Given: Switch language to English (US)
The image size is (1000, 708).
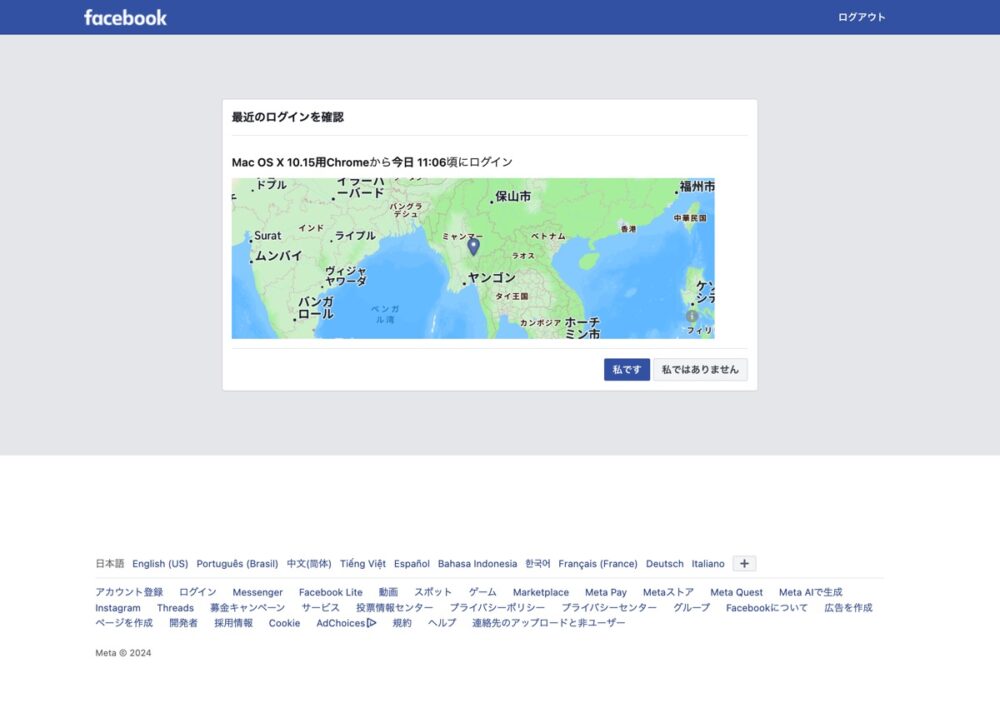Looking at the screenshot, I should pos(160,564).
